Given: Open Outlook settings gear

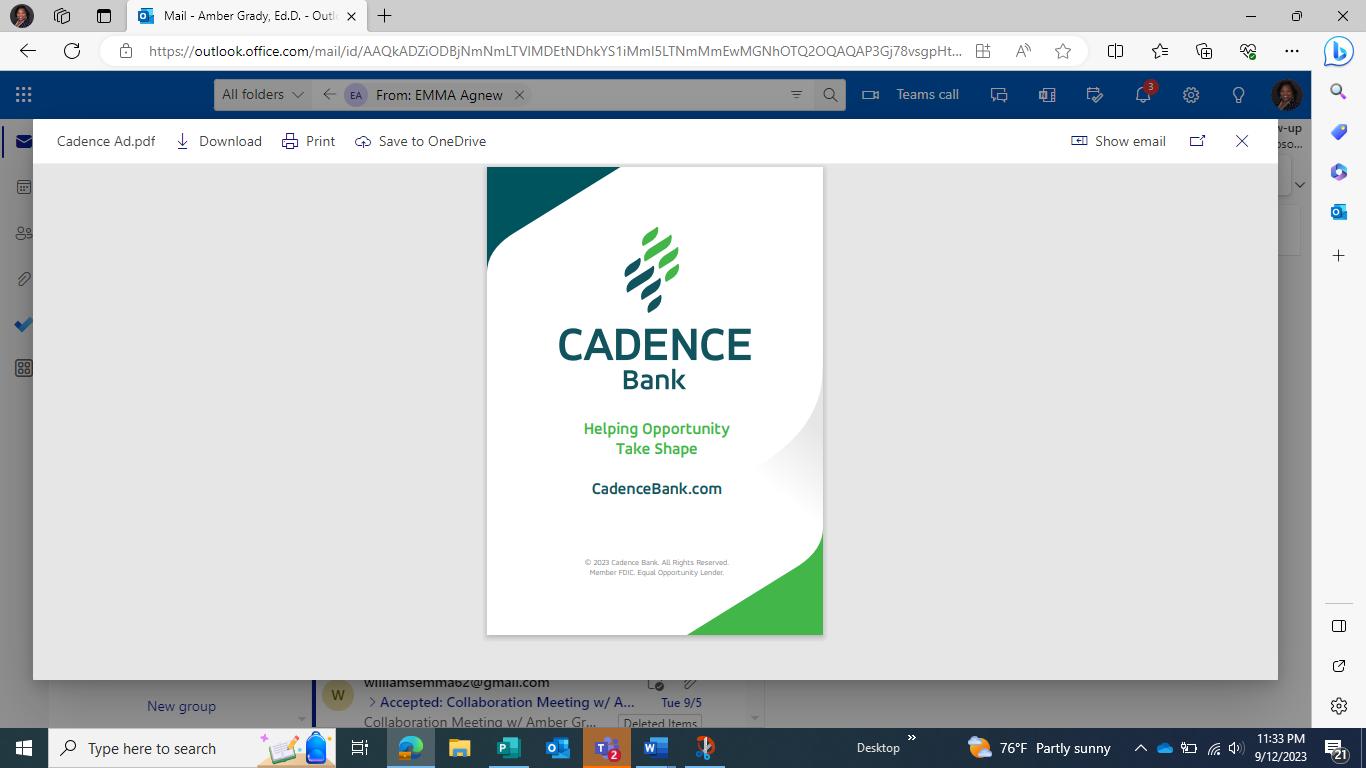Looking at the screenshot, I should pos(1190,95).
